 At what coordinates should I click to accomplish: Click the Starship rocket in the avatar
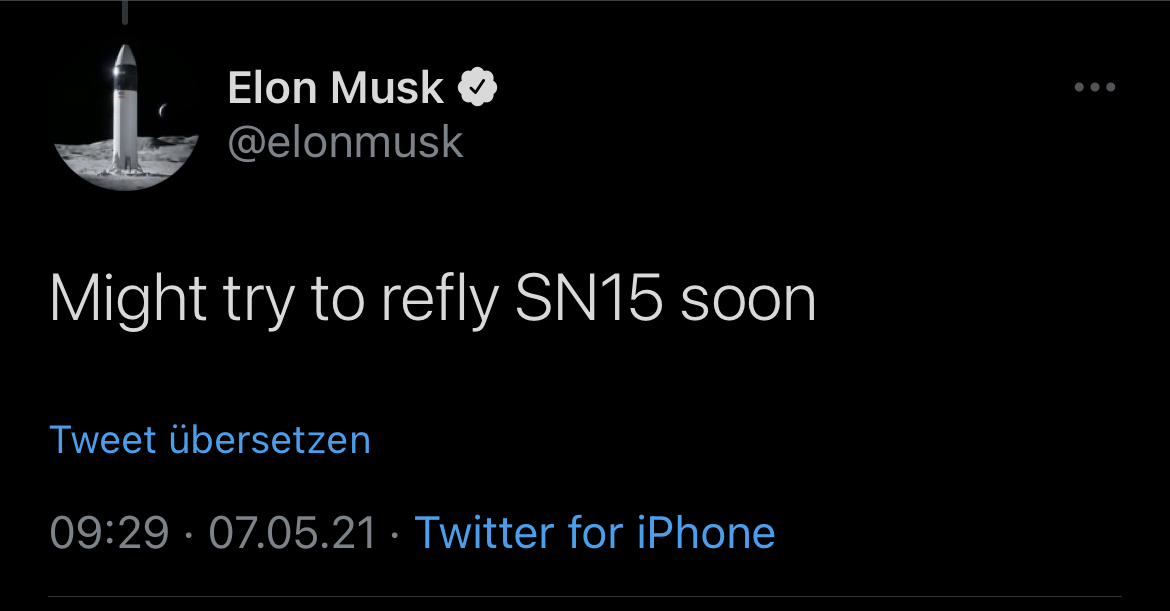pos(124,108)
